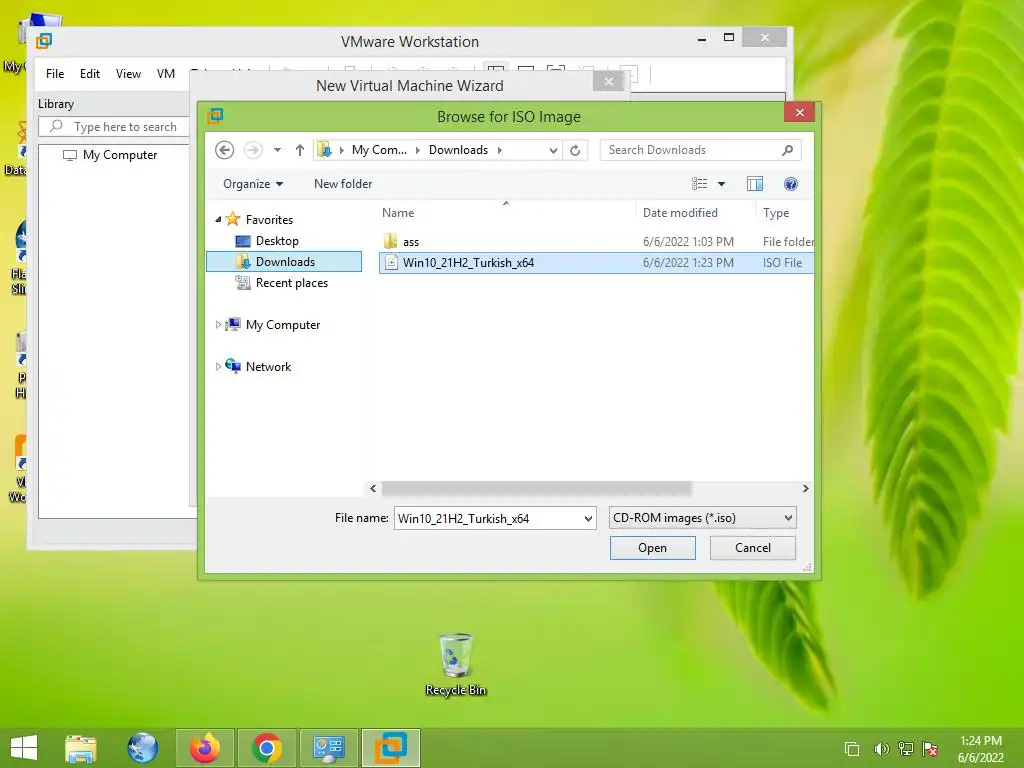The image size is (1024, 768).
Task: Close the Browse for ISO Image dialog
Action: click(x=799, y=112)
